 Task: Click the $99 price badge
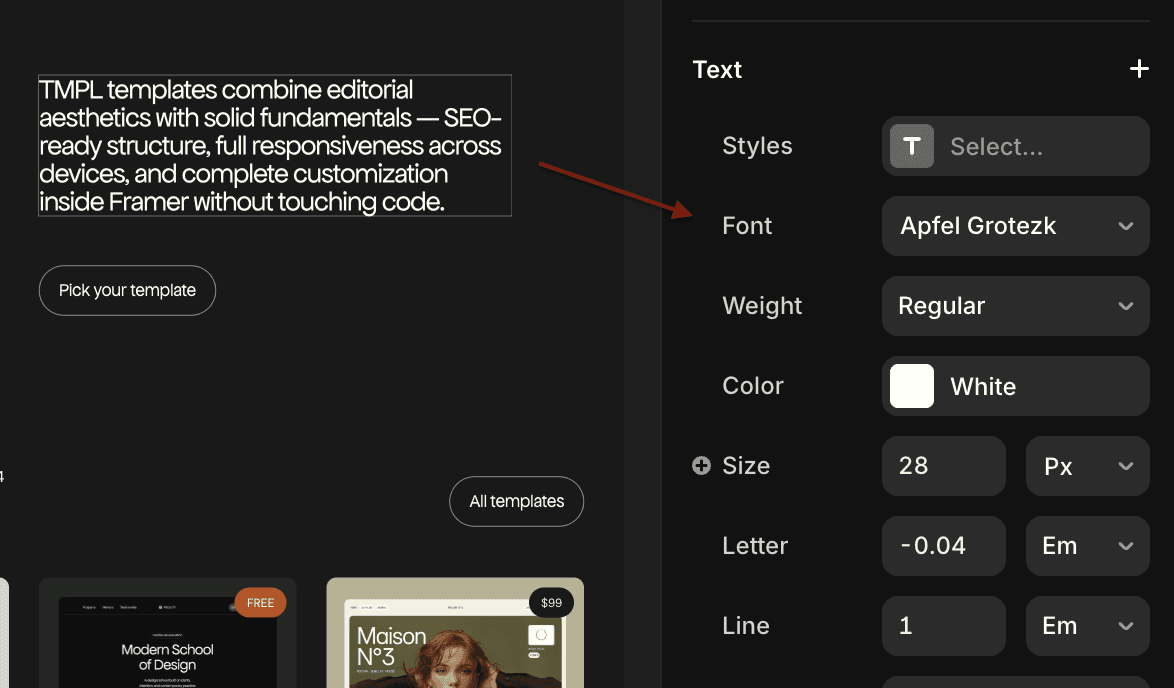pyautogui.click(x=551, y=603)
